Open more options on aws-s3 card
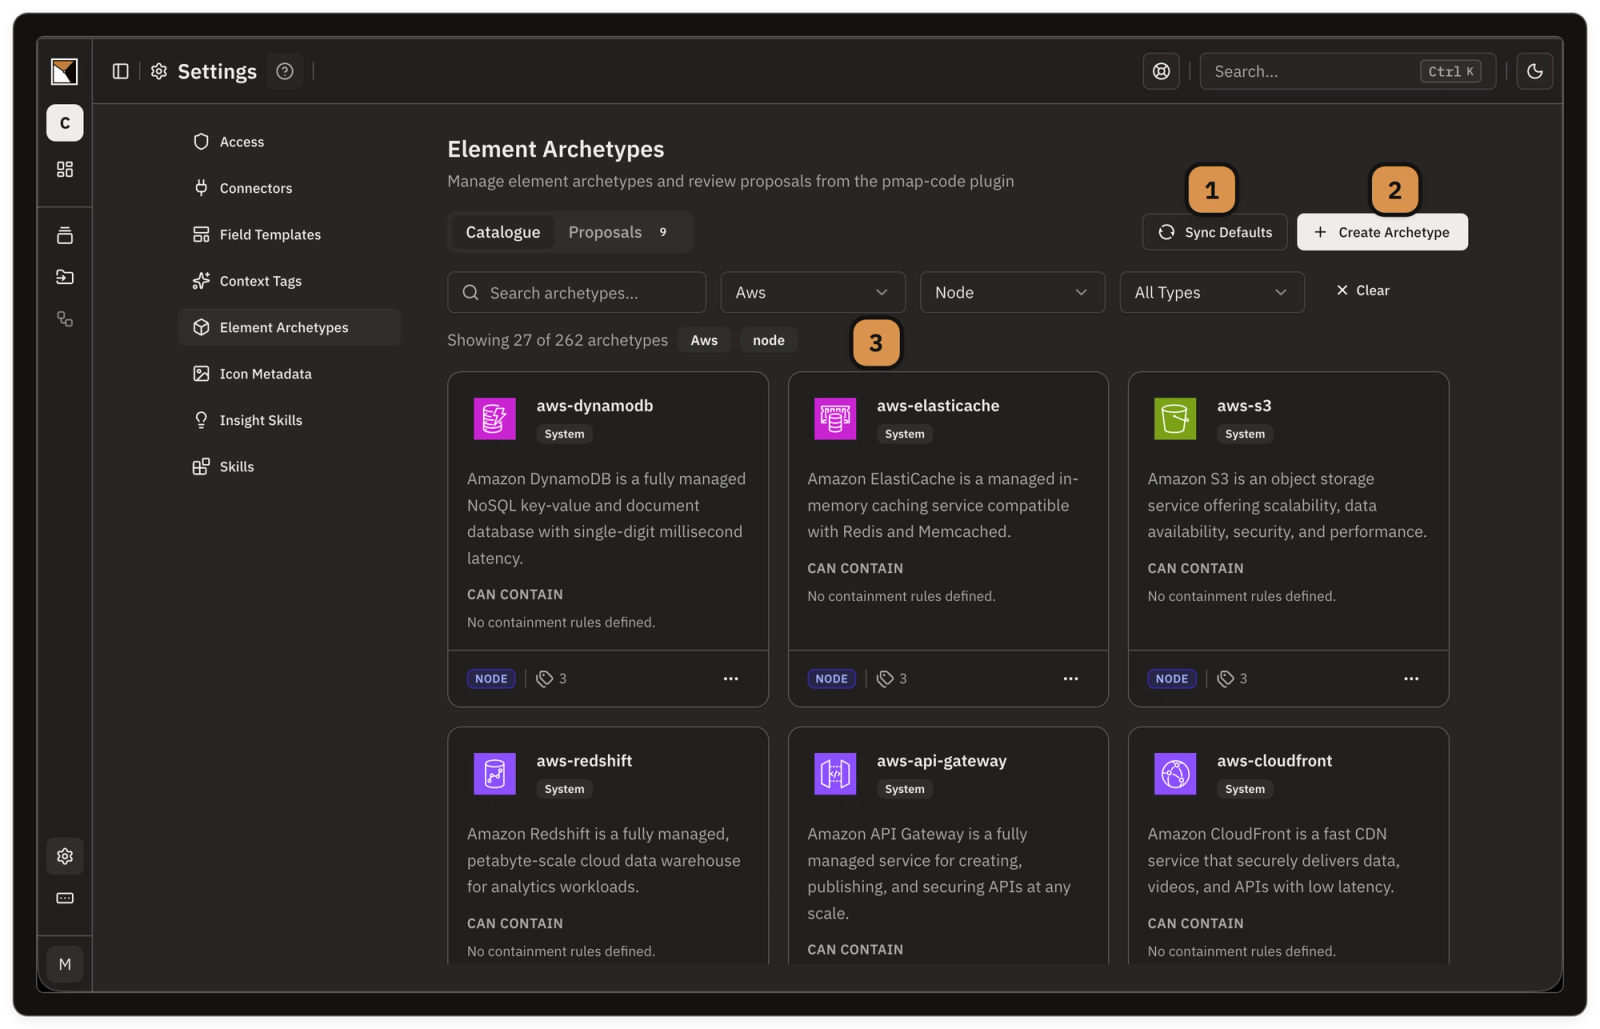1600x1029 pixels. click(1411, 679)
